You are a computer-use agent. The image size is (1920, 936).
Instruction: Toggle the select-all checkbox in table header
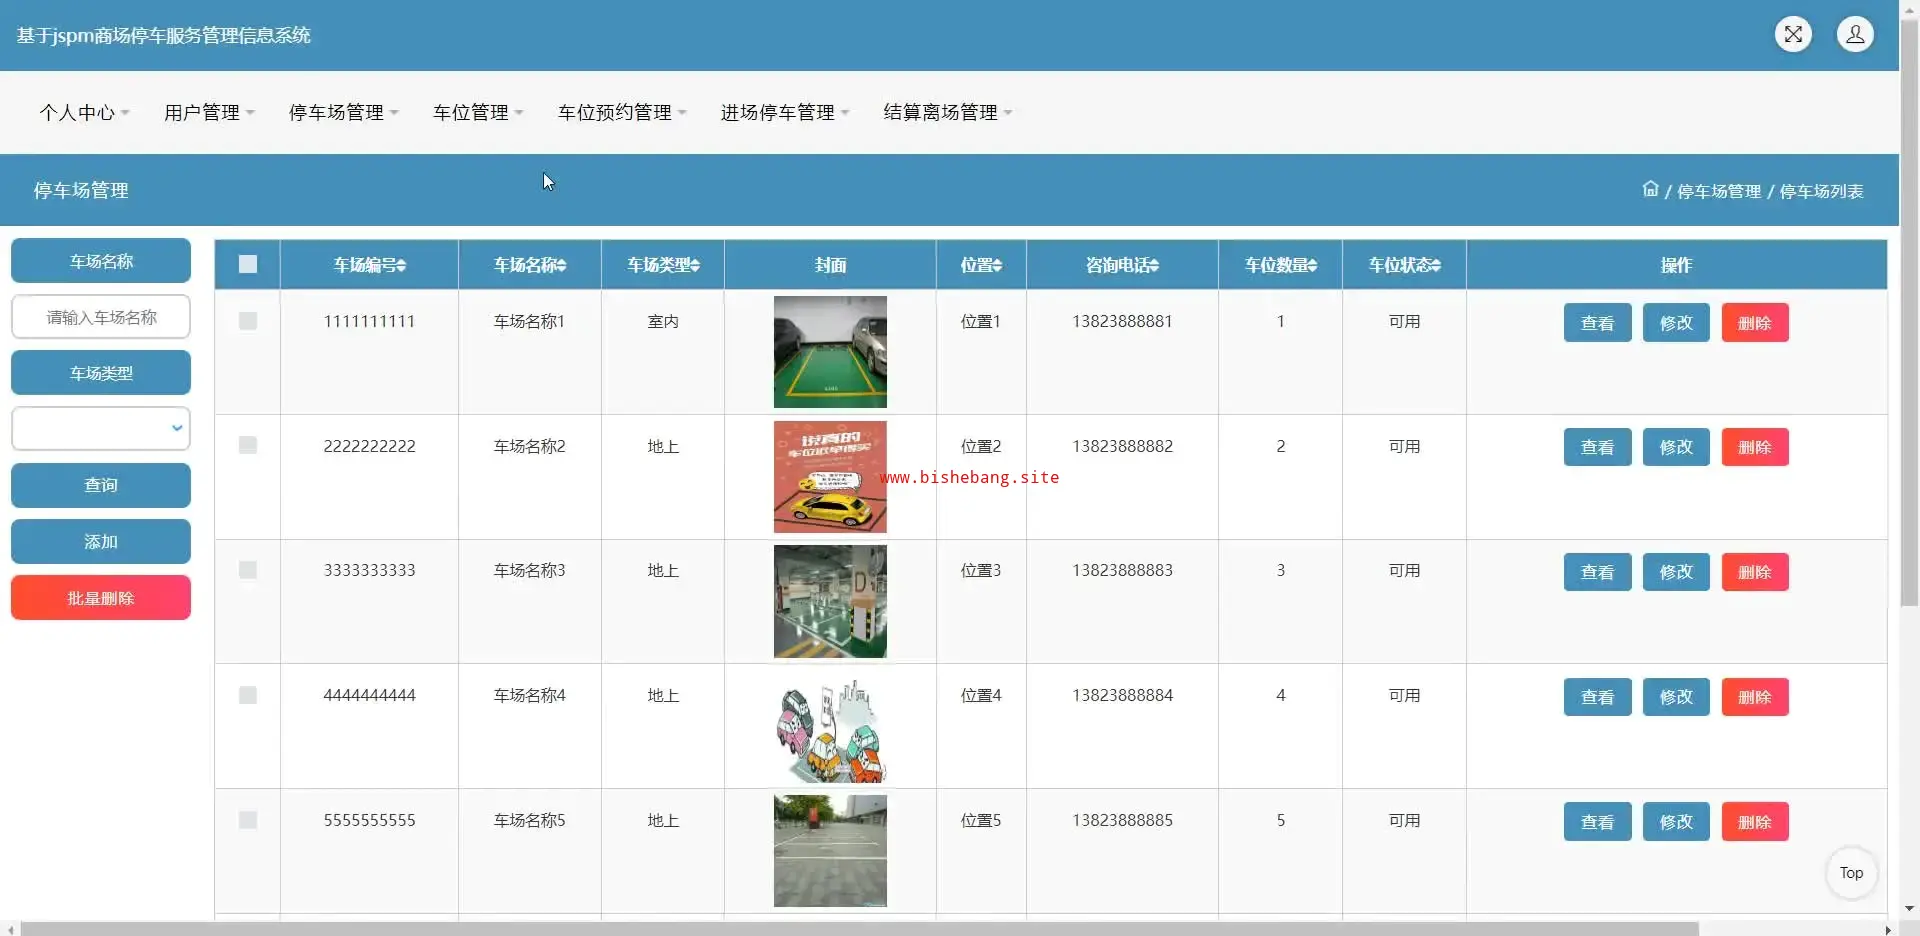(248, 264)
